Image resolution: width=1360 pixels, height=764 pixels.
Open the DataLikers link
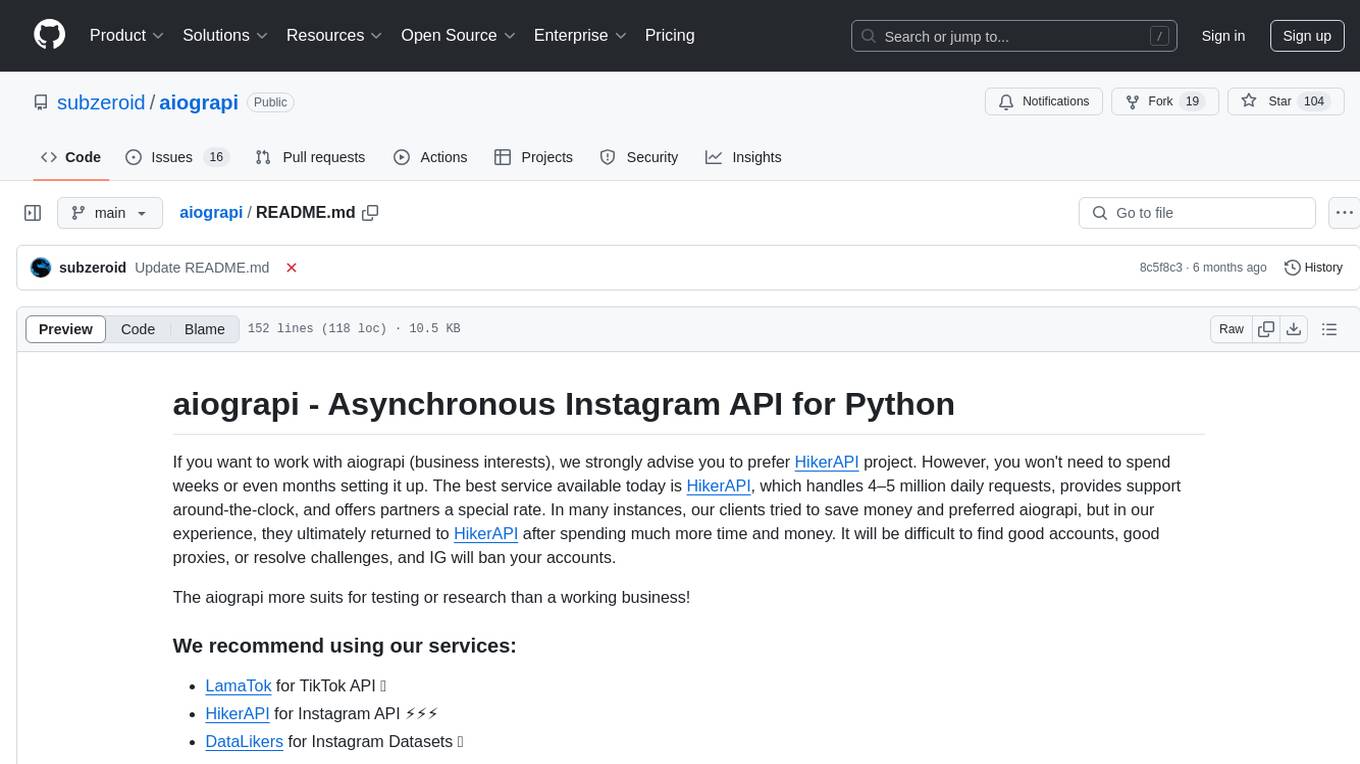pyautogui.click(x=244, y=742)
